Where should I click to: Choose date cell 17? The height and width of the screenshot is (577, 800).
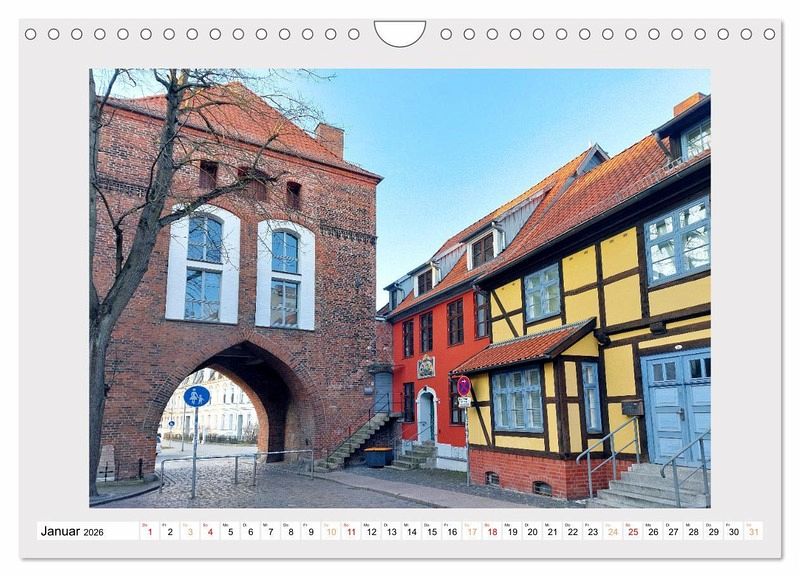[472, 531]
